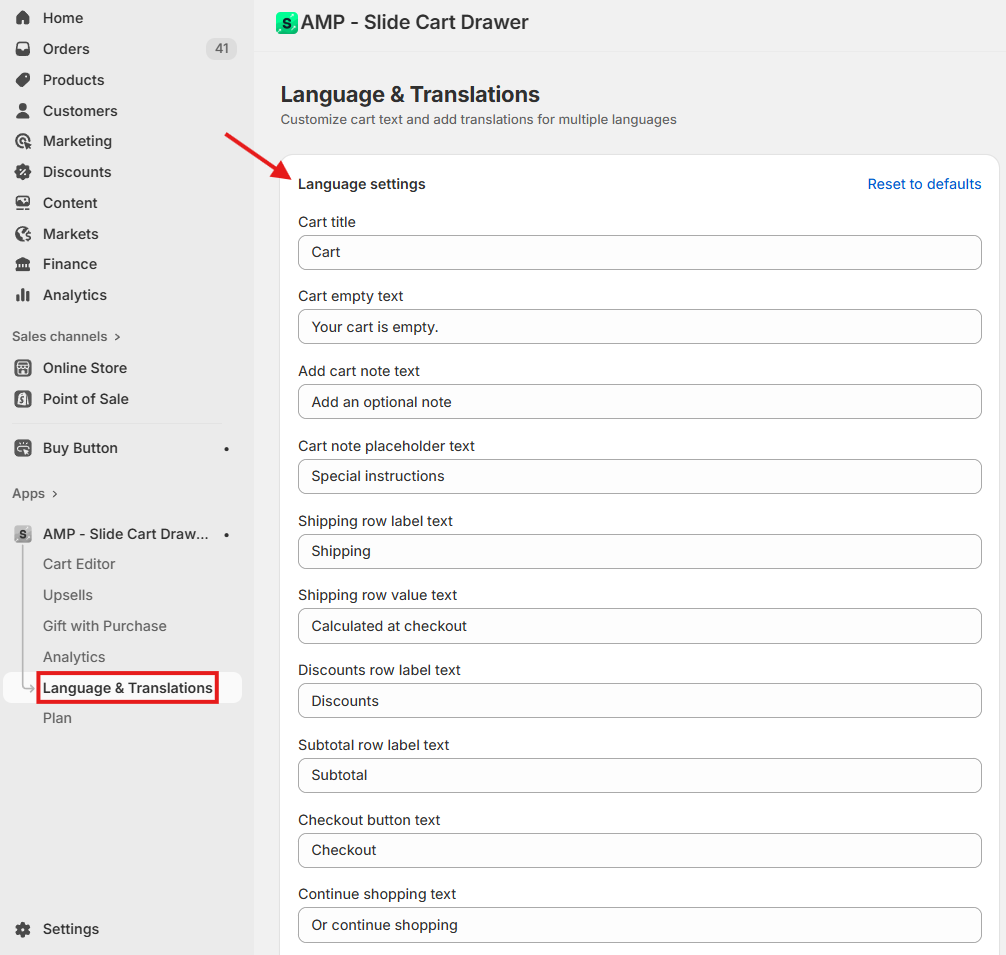Open the AMP Analytics subpage
This screenshot has width=1006, height=955.
[x=74, y=657]
